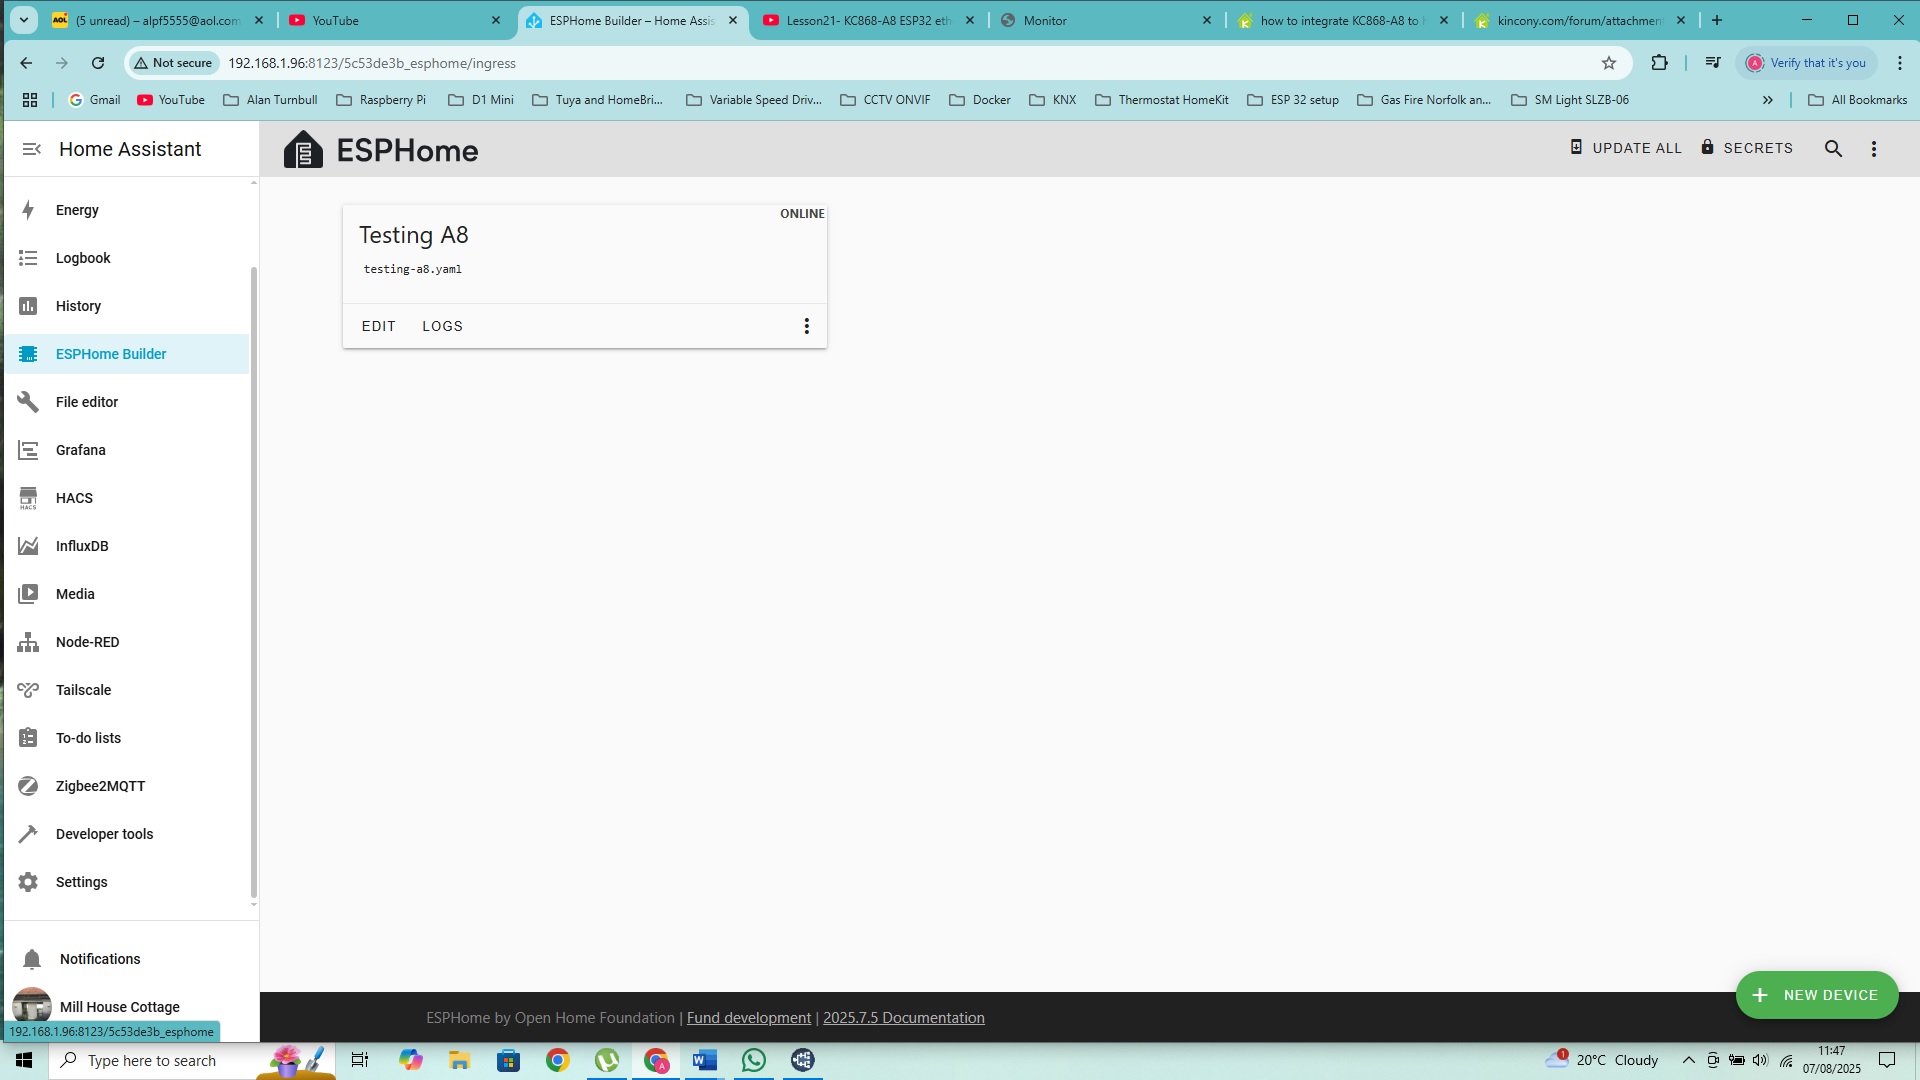1920x1080 pixels.
Task: Click the ESPHome search magnifier icon
Action: point(1833,149)
